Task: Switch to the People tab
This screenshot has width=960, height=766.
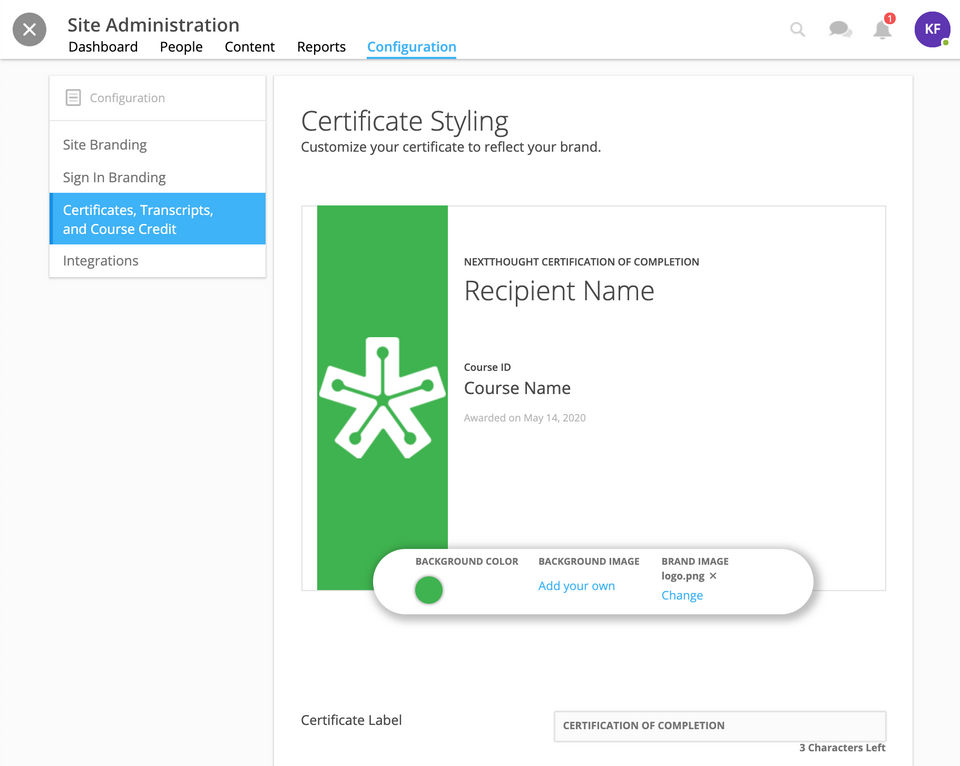Action: pyautogui.click(x=181, y=47)
